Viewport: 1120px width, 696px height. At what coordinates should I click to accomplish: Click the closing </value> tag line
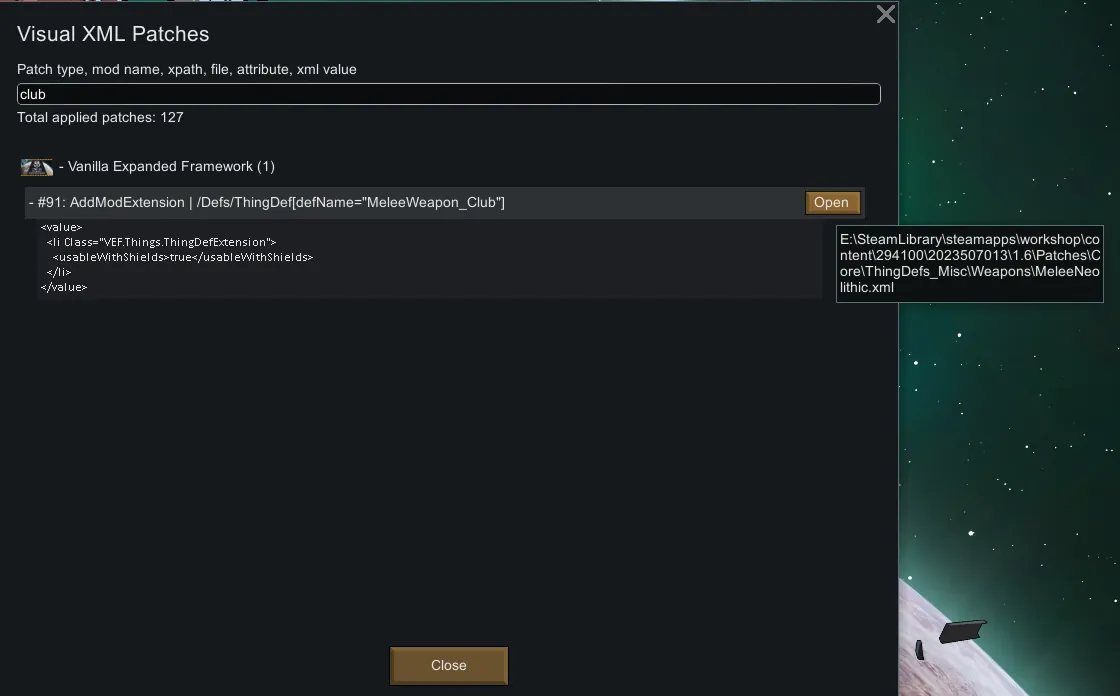64,287
